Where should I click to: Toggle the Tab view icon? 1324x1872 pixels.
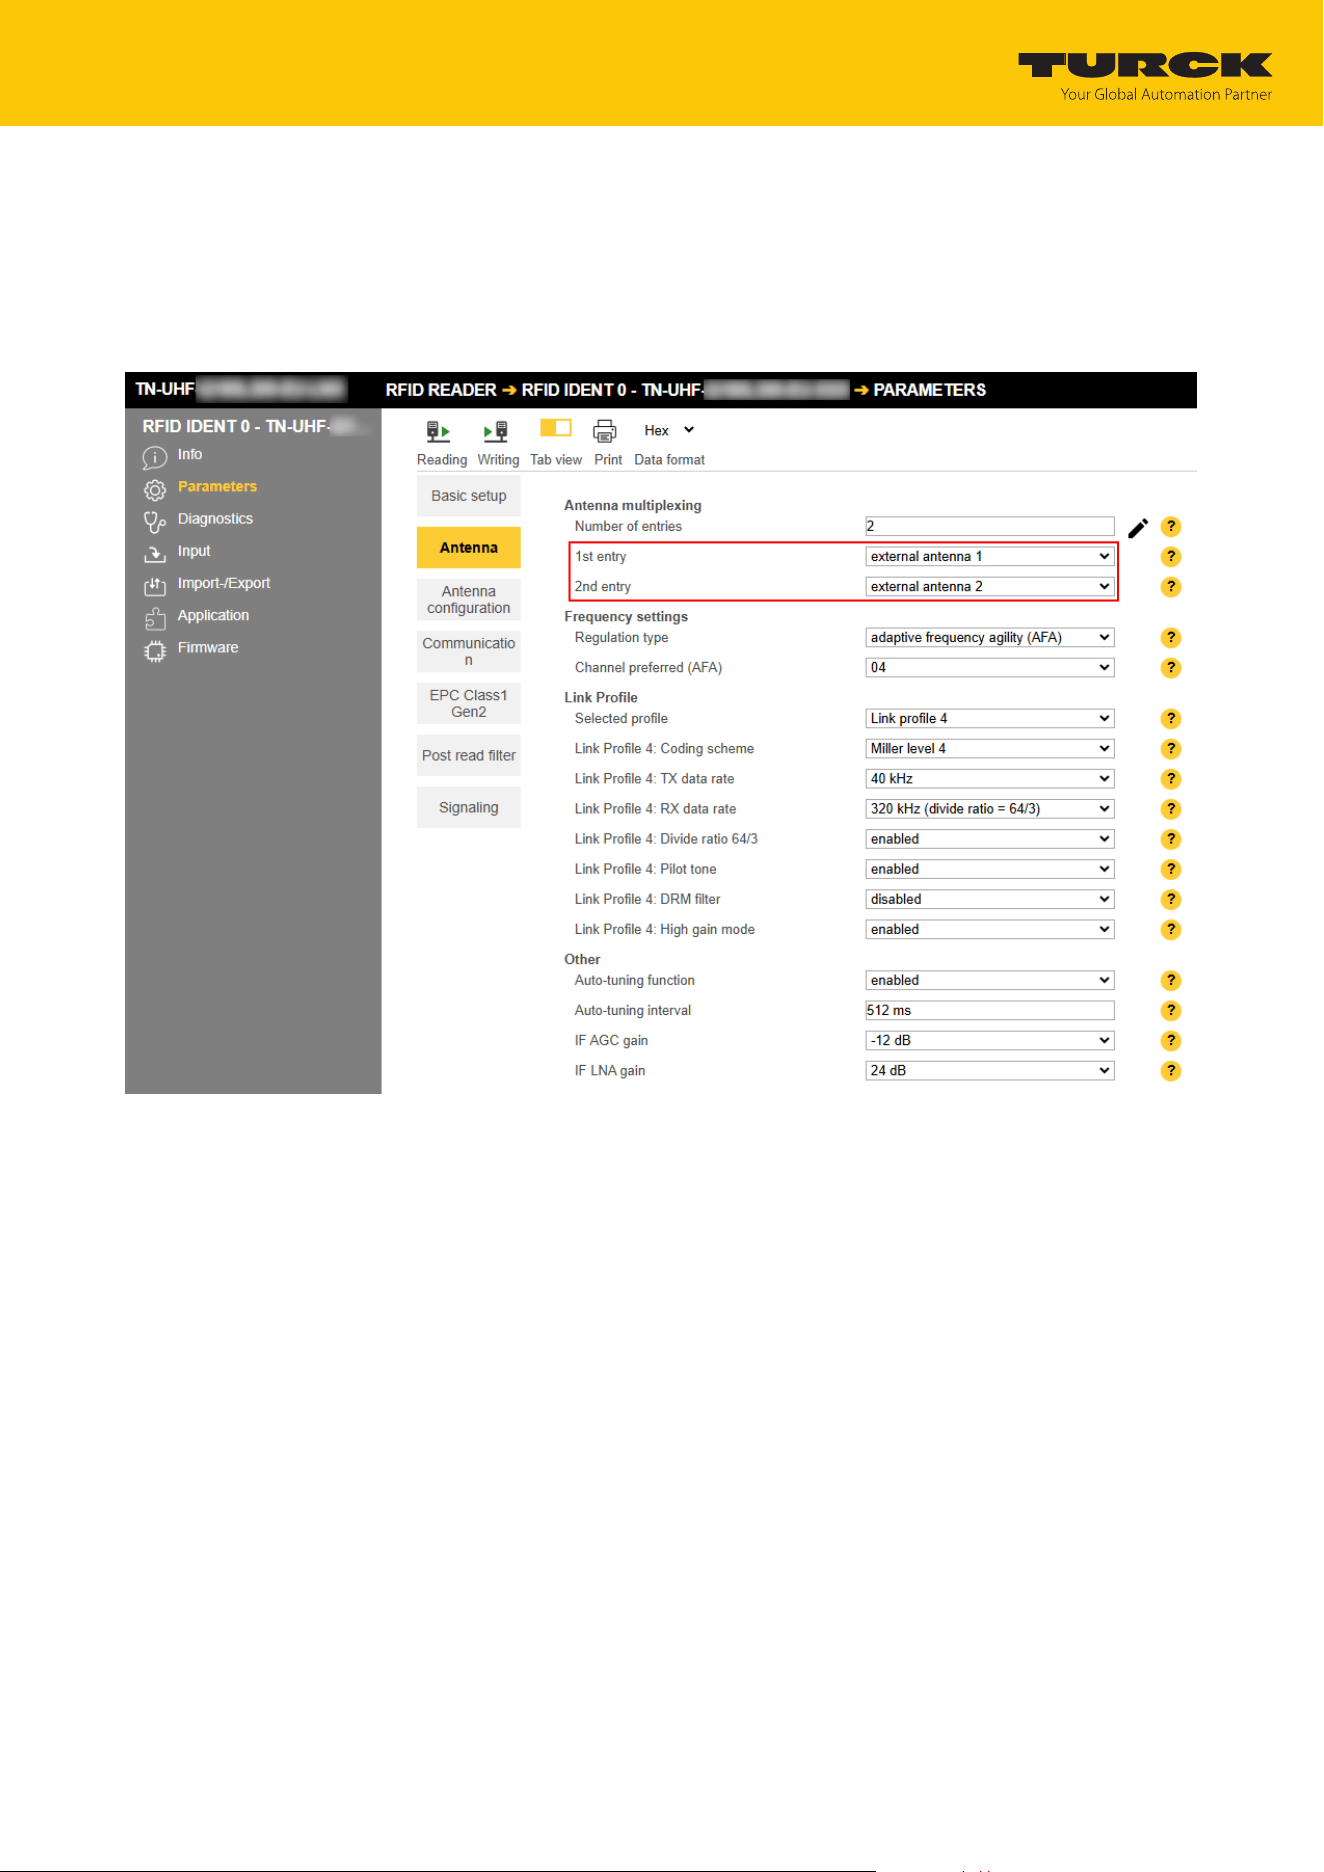click(556, 428)
